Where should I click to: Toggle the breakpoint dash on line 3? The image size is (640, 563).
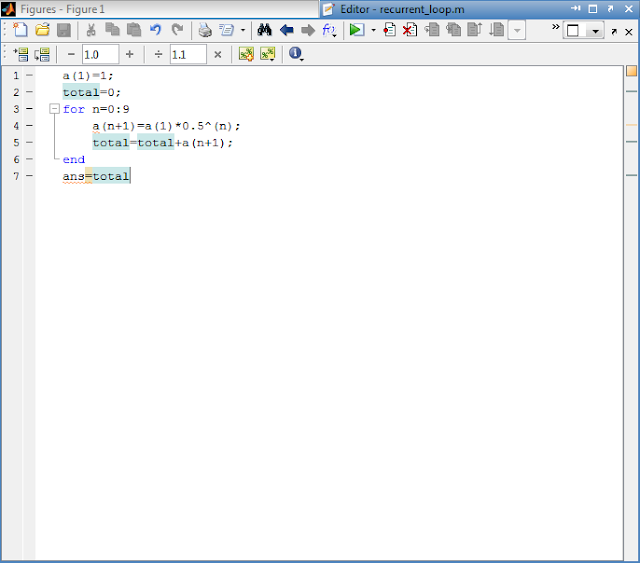click(x=29, y=109)
